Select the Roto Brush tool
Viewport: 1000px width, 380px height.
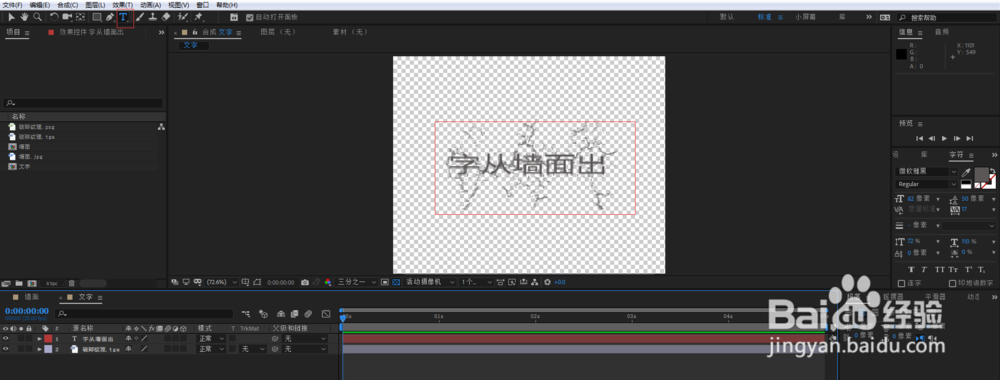click(x=183, y=17)
